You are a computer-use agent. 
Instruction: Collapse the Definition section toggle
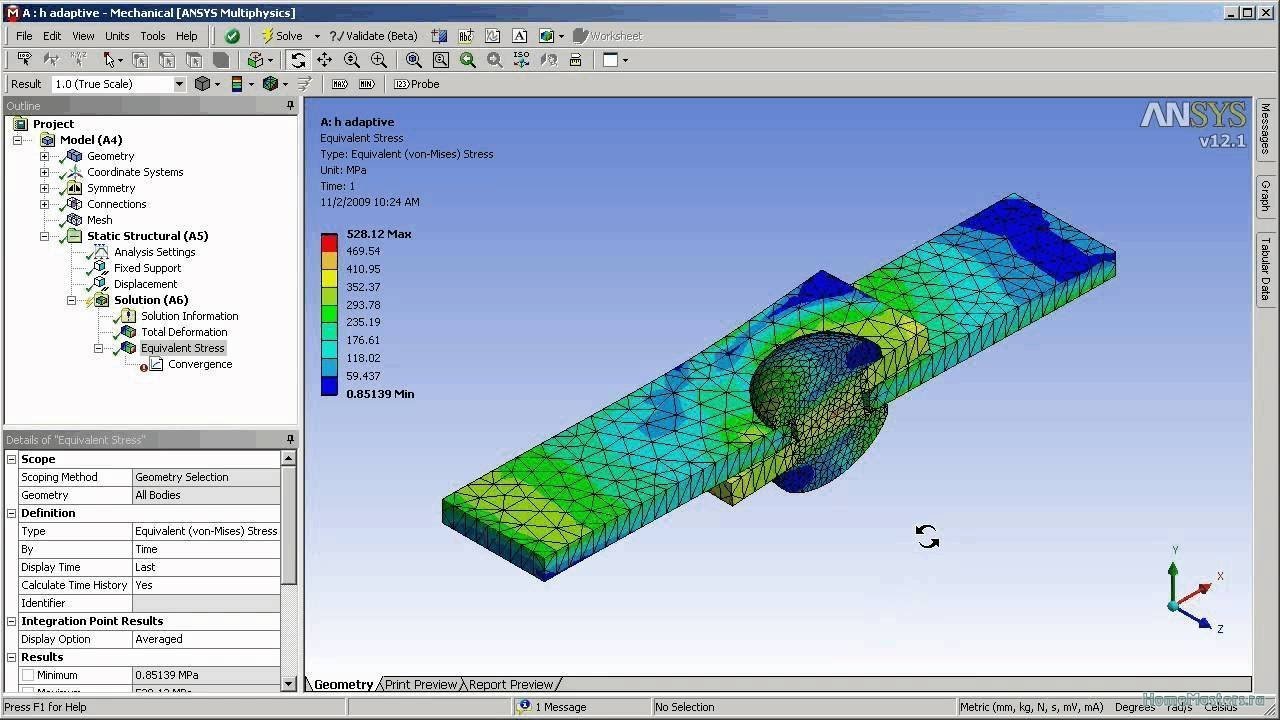click(12, 513)
